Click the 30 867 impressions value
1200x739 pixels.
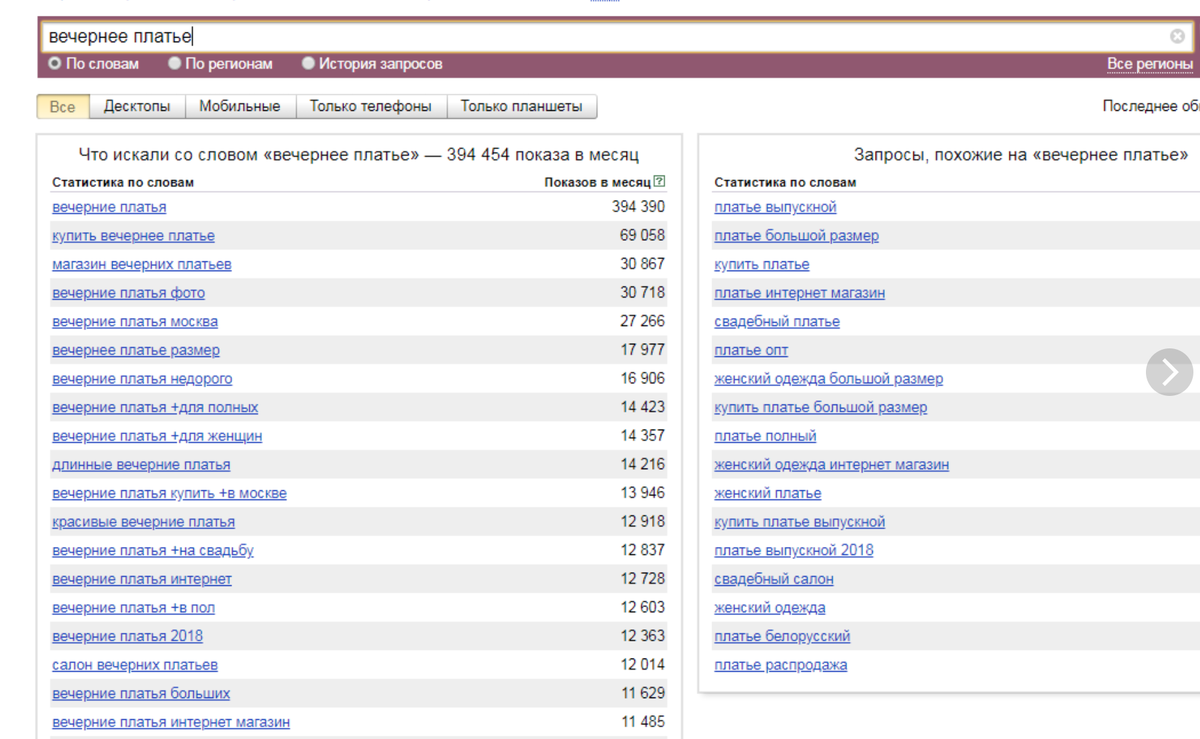(642, 264)
